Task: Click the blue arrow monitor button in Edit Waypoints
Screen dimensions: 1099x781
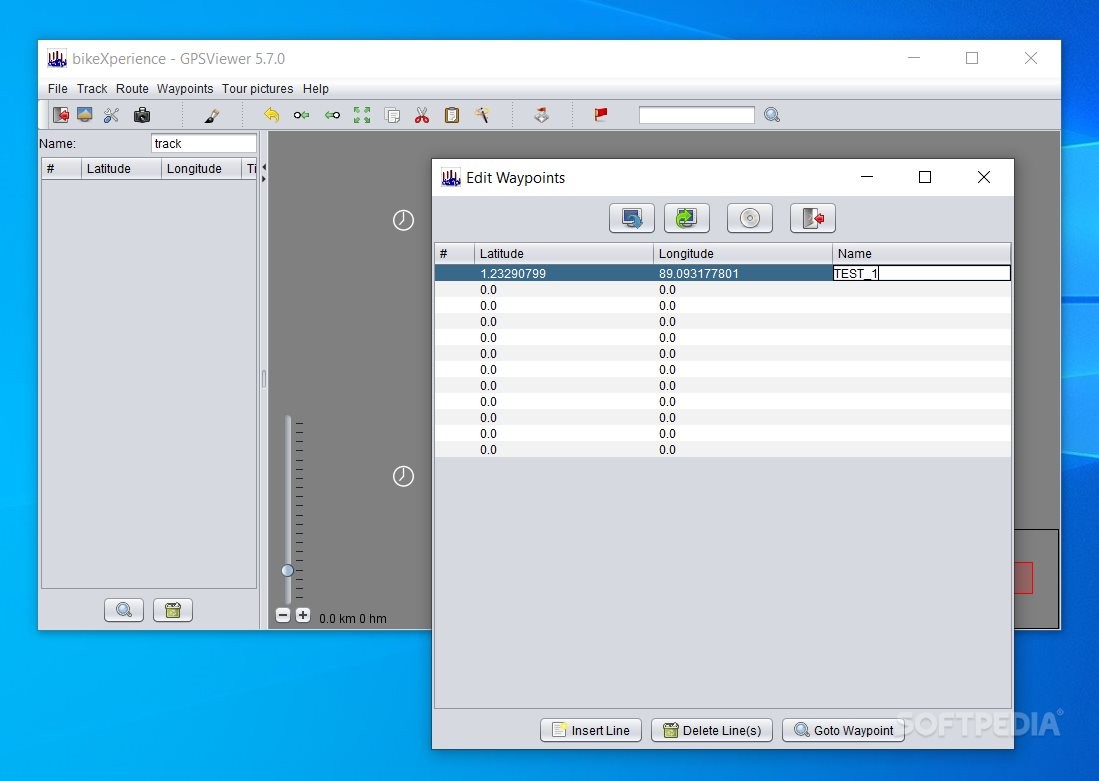Action: [x=632, y=218]
